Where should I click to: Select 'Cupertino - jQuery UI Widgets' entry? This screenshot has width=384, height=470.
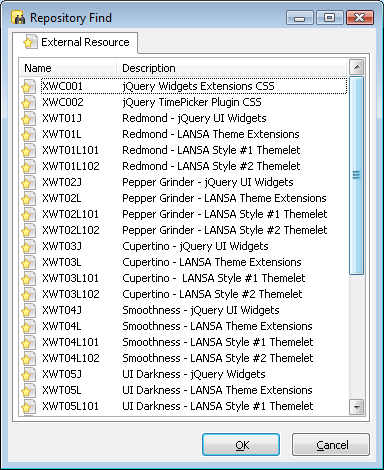coord(195,246)
